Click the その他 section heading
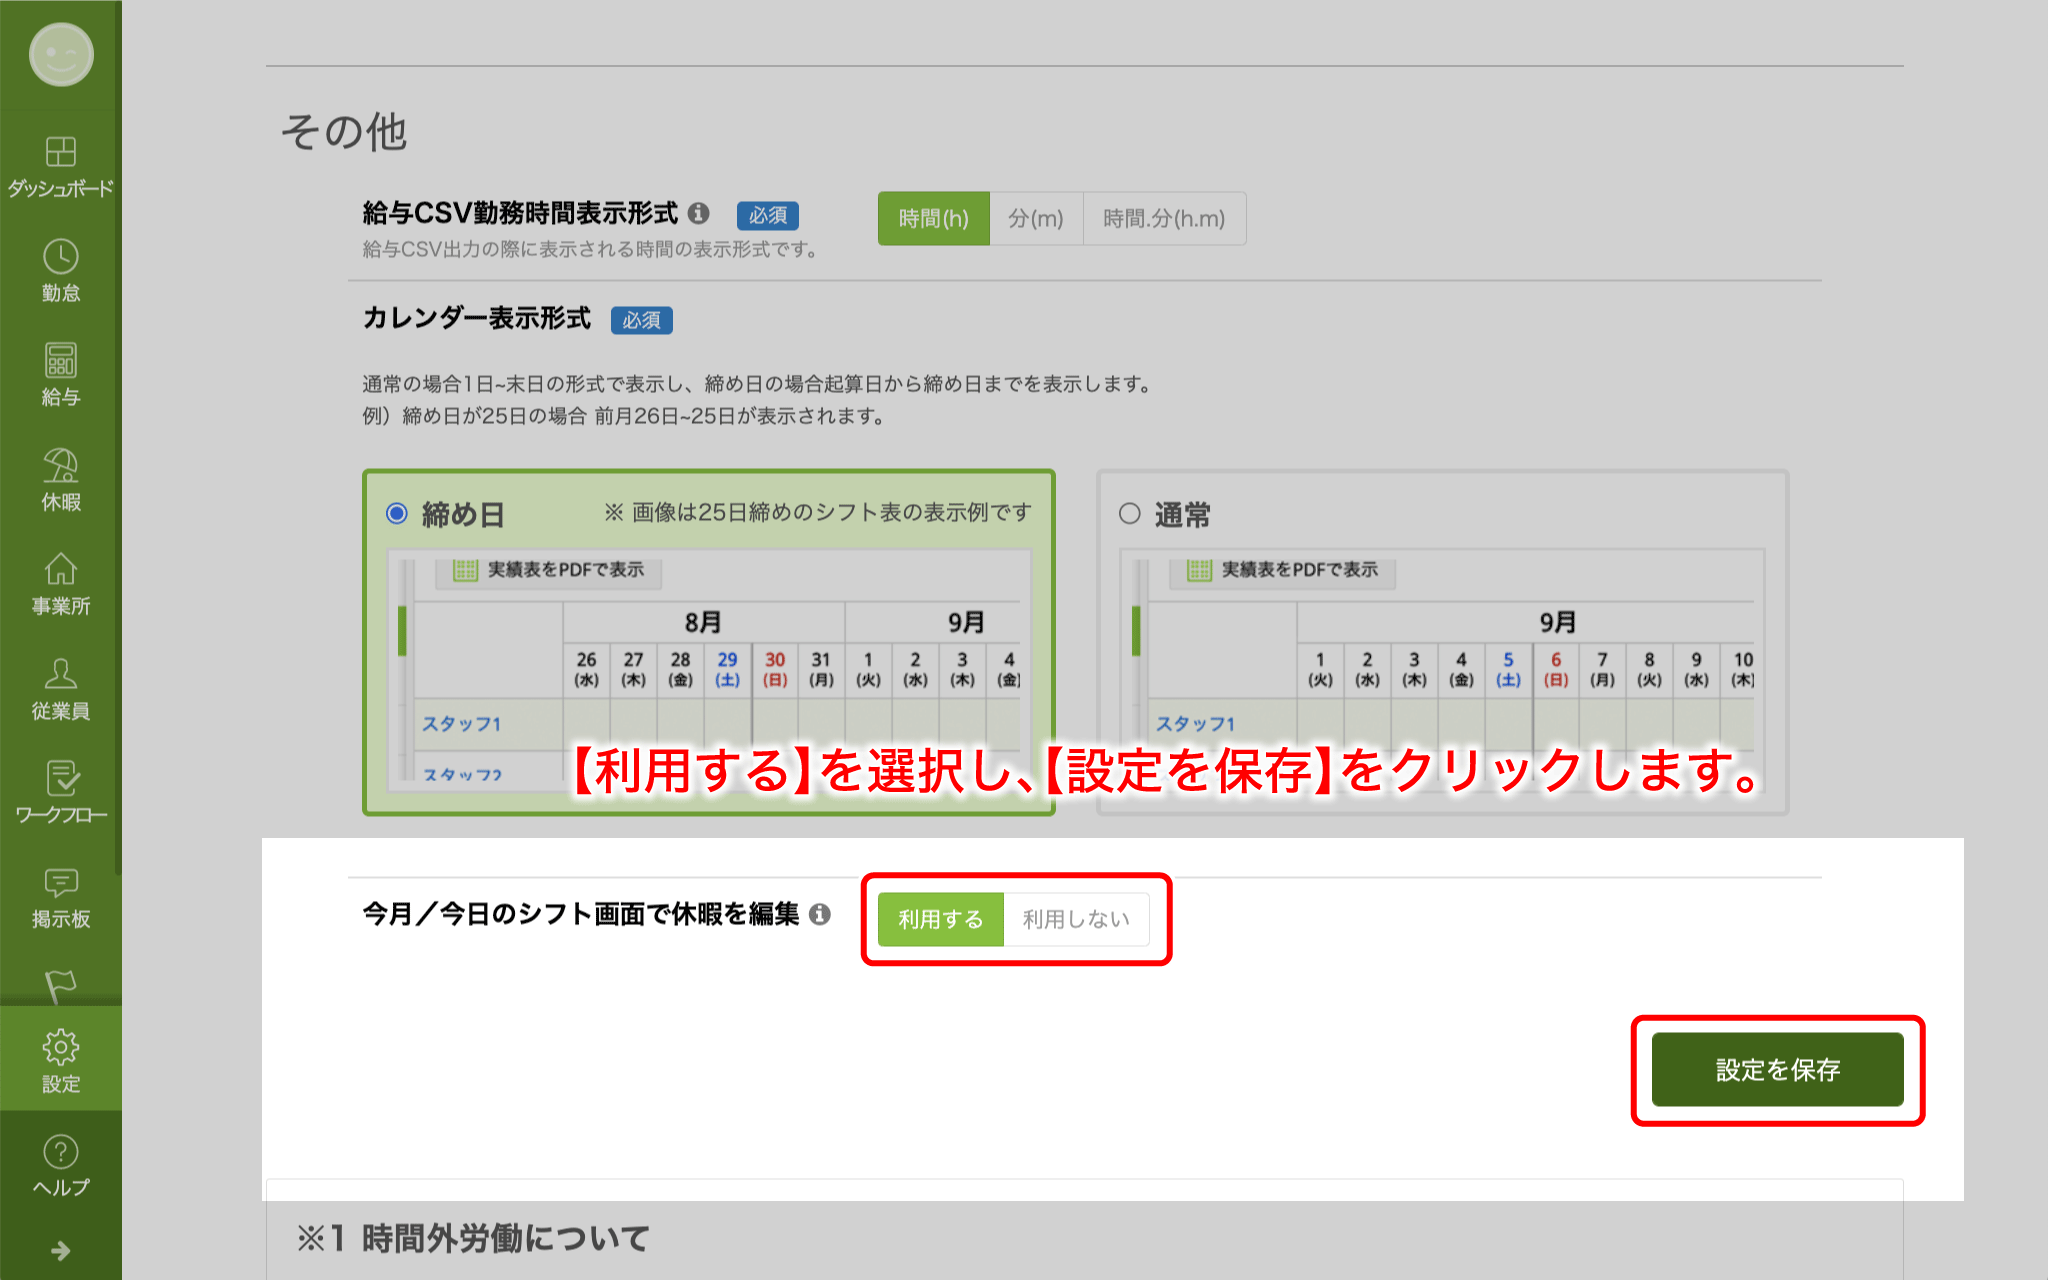 (344, 132)
